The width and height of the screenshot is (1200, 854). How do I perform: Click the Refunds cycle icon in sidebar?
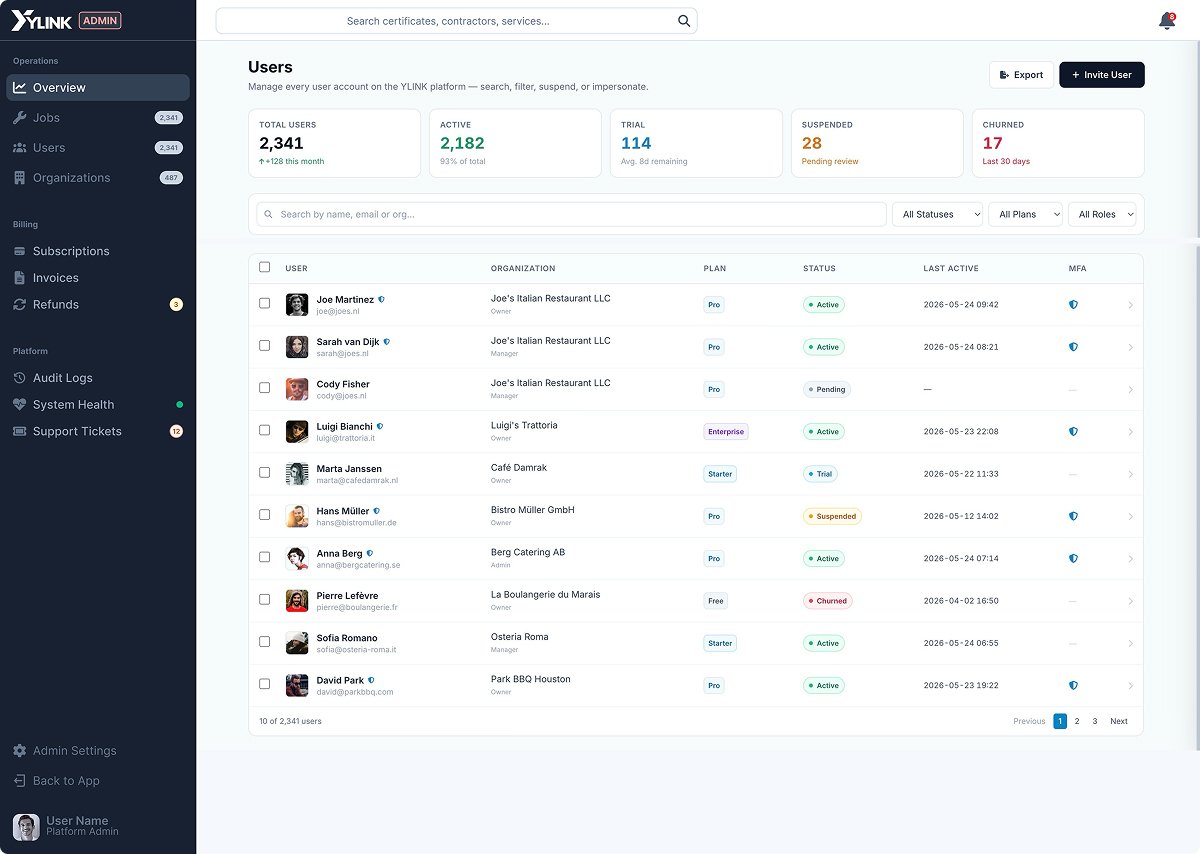coord(20,305)
